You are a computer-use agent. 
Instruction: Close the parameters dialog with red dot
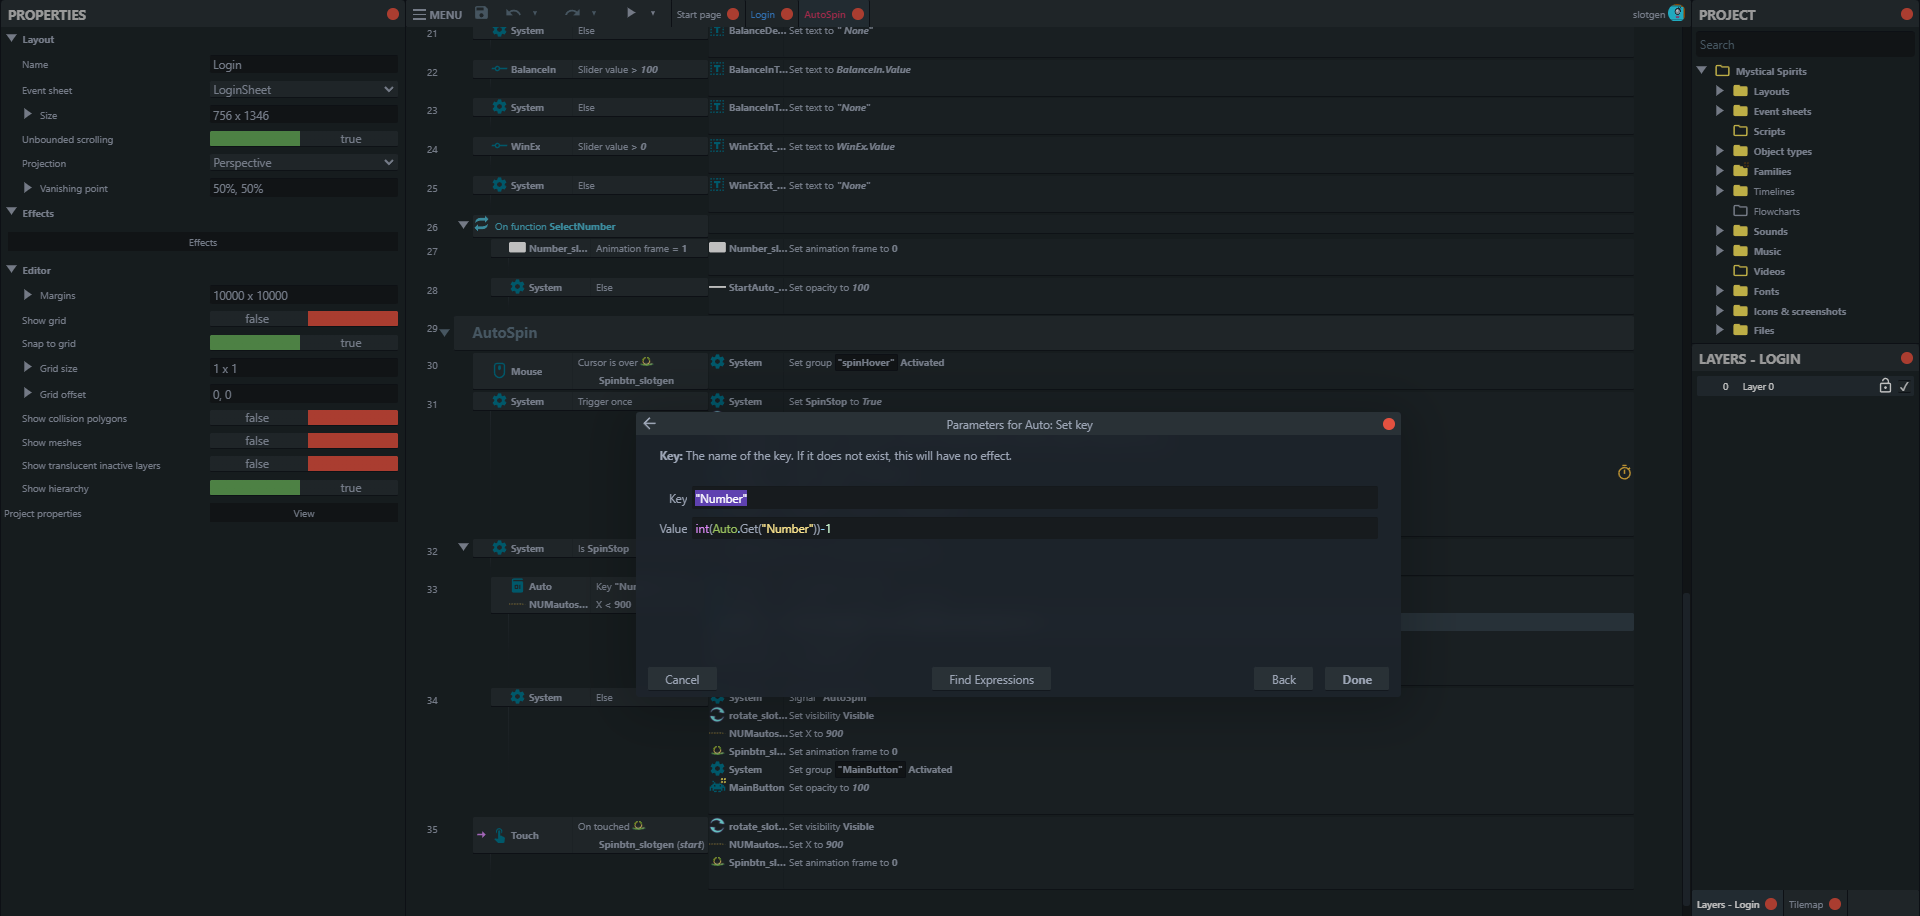[x=1388, y=424]
